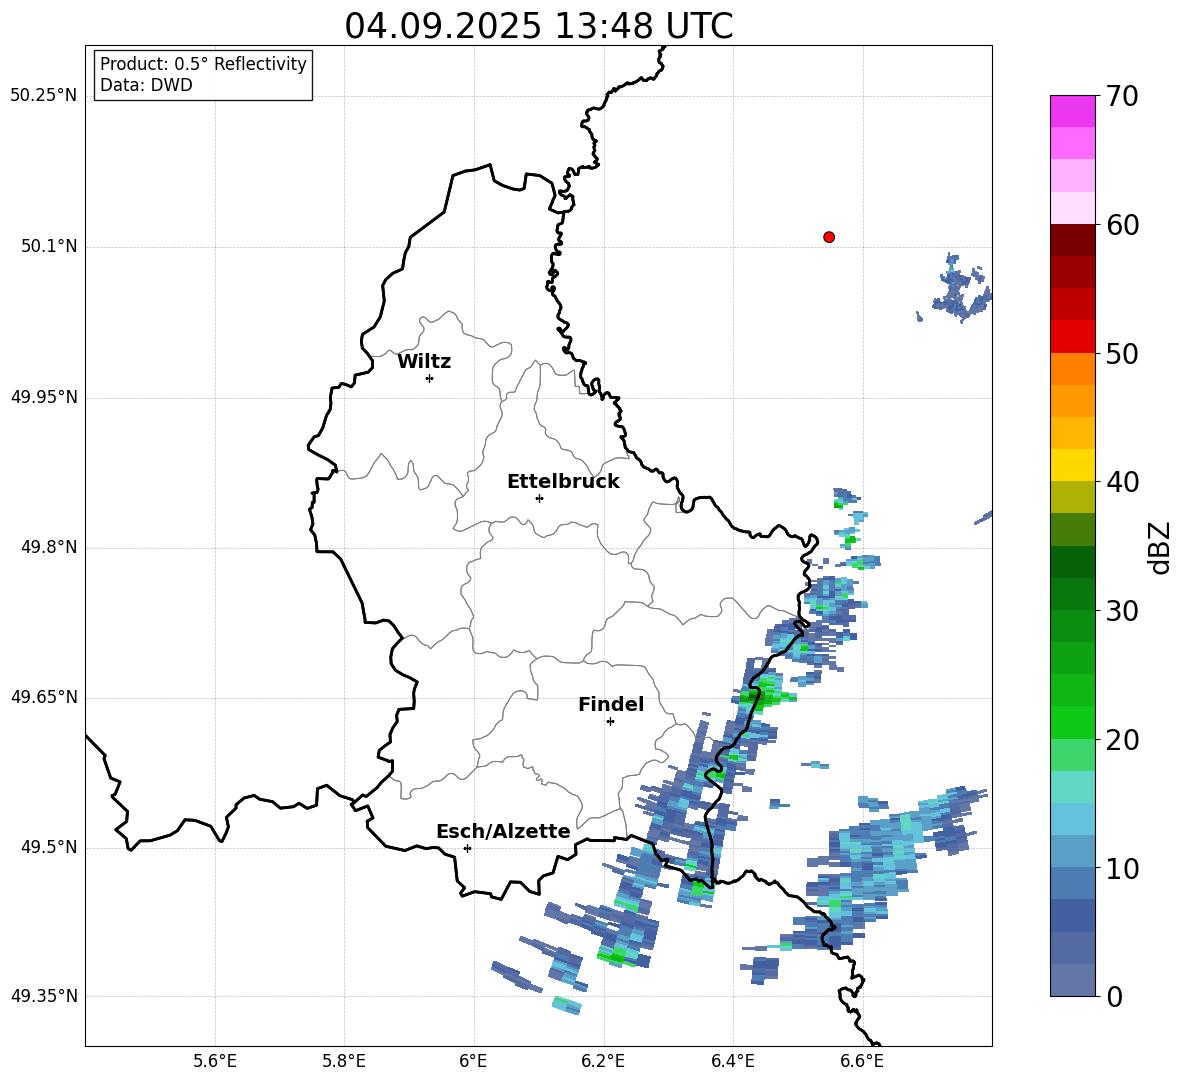Click the dark green colorbar segment above 30
This screenshot has height=1081, width=1184.
click(1072, 593)
